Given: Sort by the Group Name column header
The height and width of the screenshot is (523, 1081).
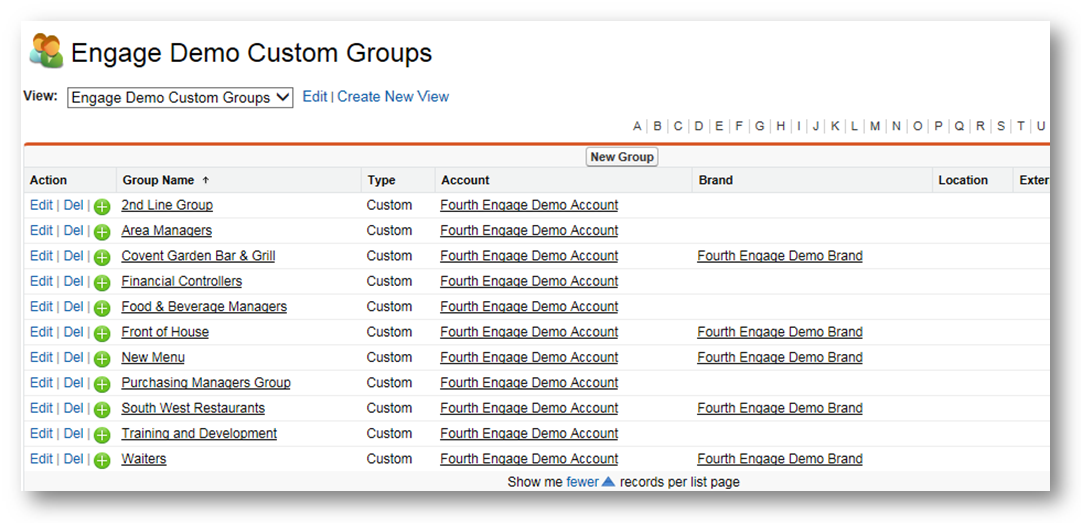Looking at the screenshot, I should [x=158, y=181].
